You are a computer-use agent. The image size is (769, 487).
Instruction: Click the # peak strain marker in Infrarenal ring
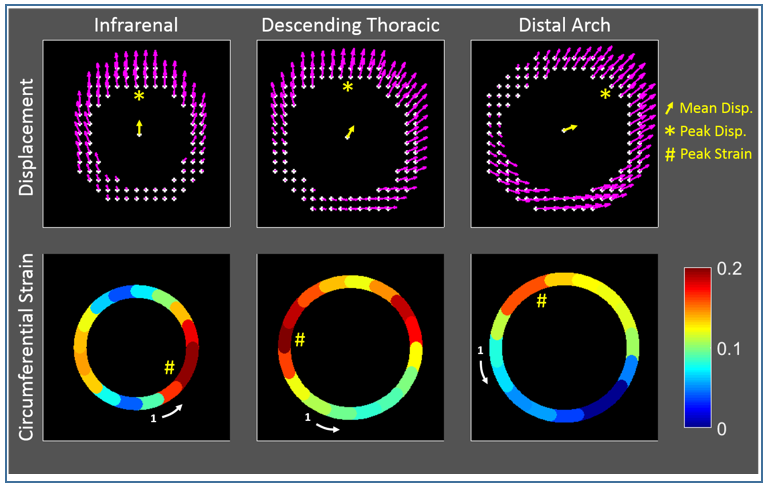point(170,368)
